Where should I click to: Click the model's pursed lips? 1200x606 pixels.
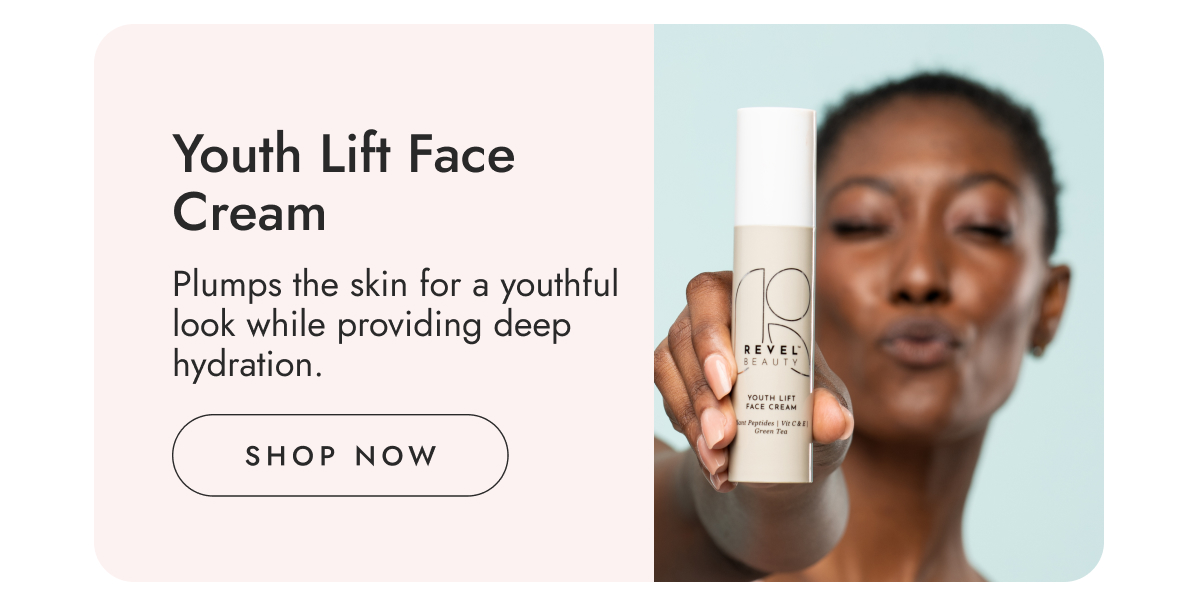point(920,343)
